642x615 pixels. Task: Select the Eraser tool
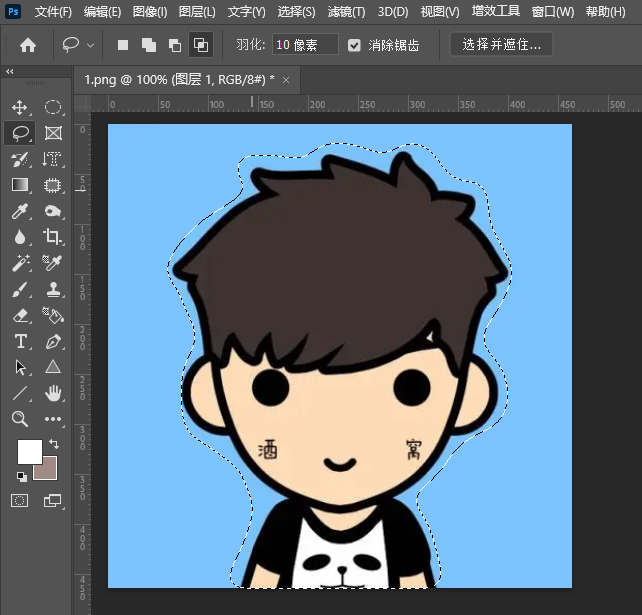pyautogui.click(x=20, y=316)
